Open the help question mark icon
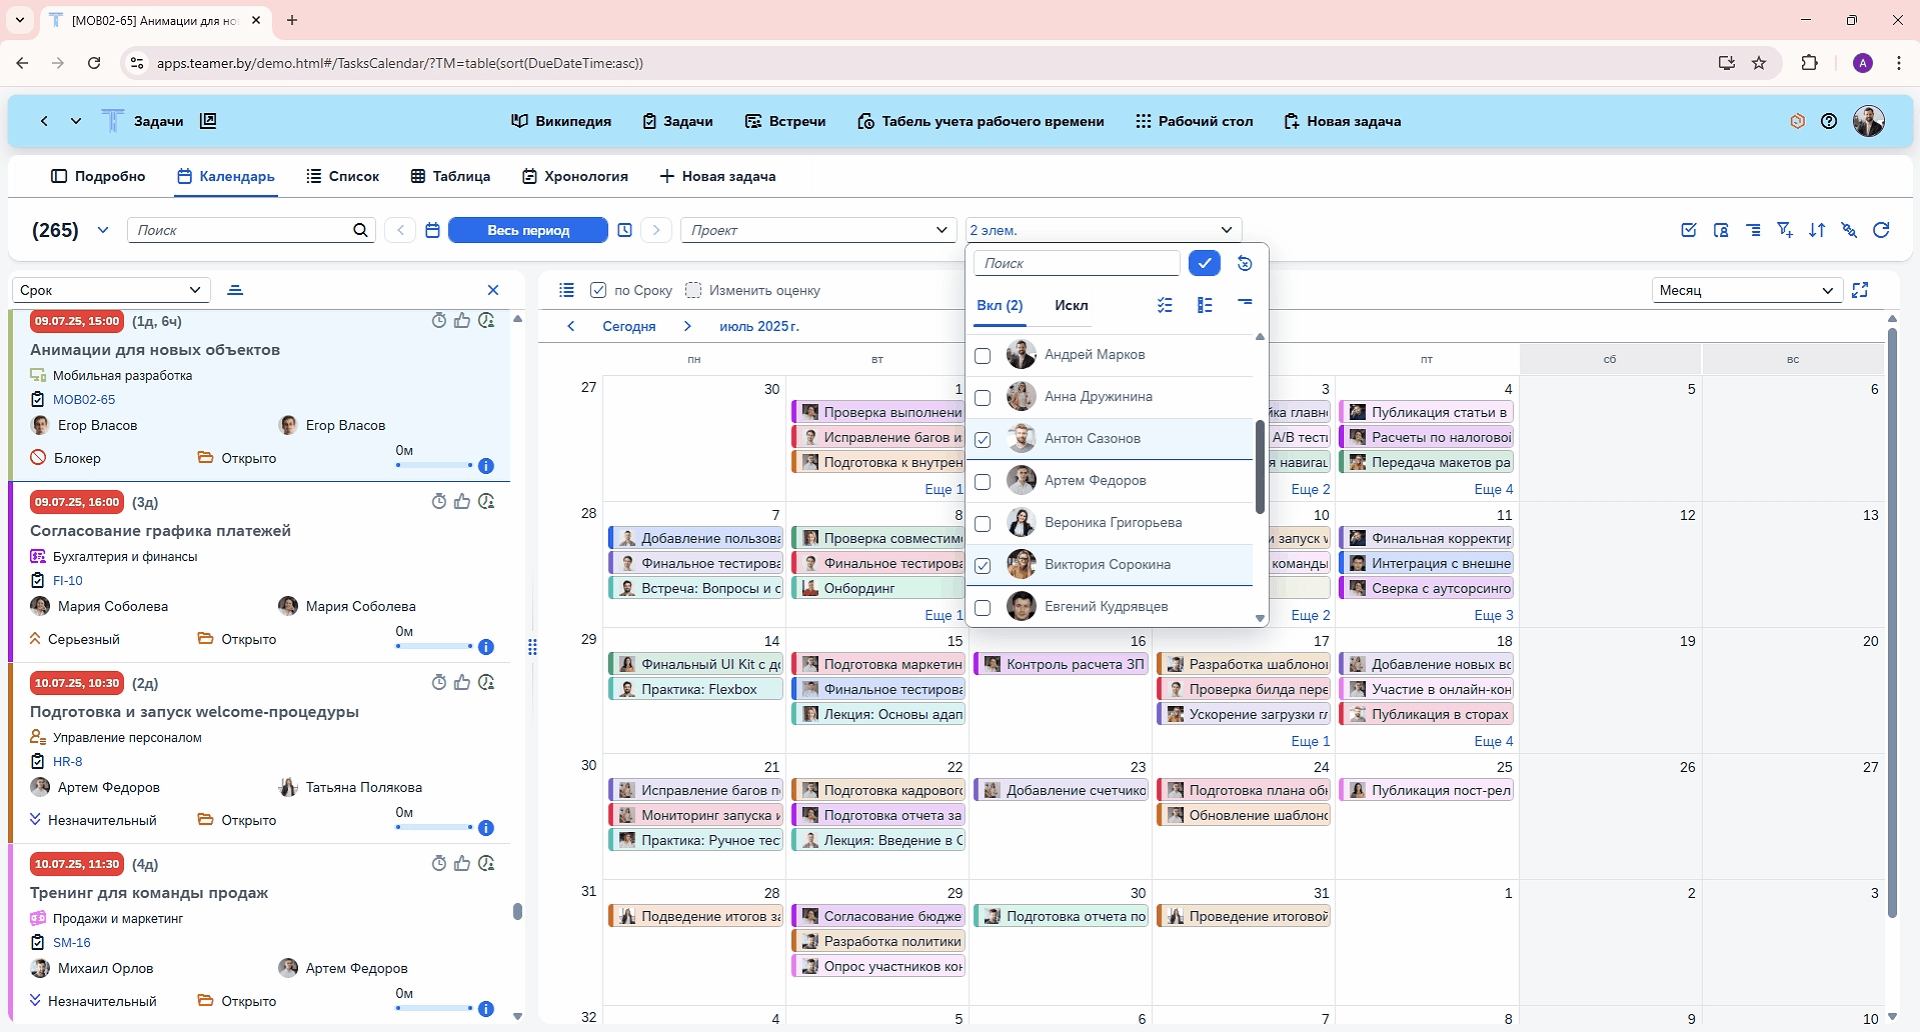Screen dimensions: 1920x1032 [1829, 121]
